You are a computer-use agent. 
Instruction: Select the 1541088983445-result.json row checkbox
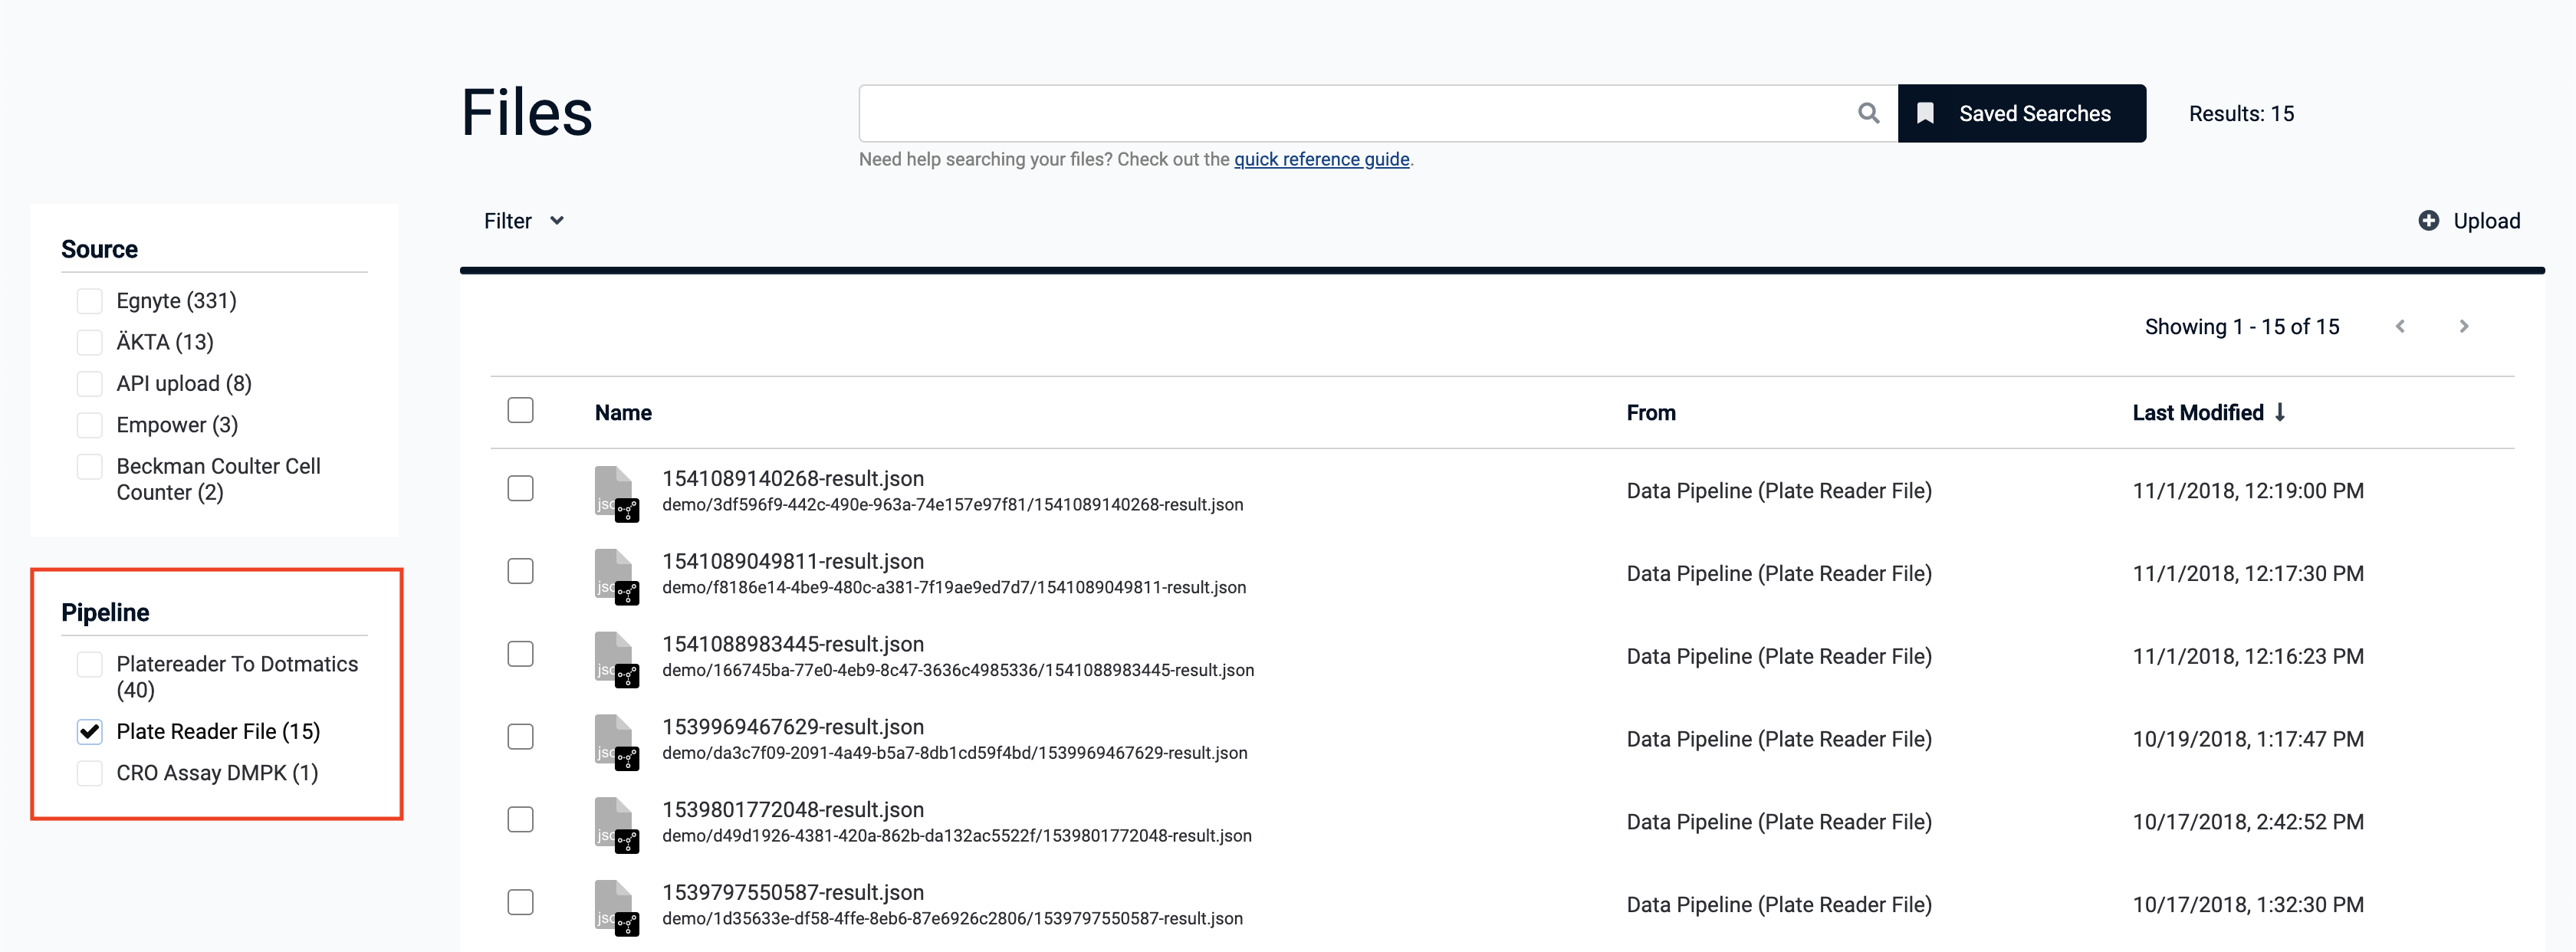click(x=520, y=654)
